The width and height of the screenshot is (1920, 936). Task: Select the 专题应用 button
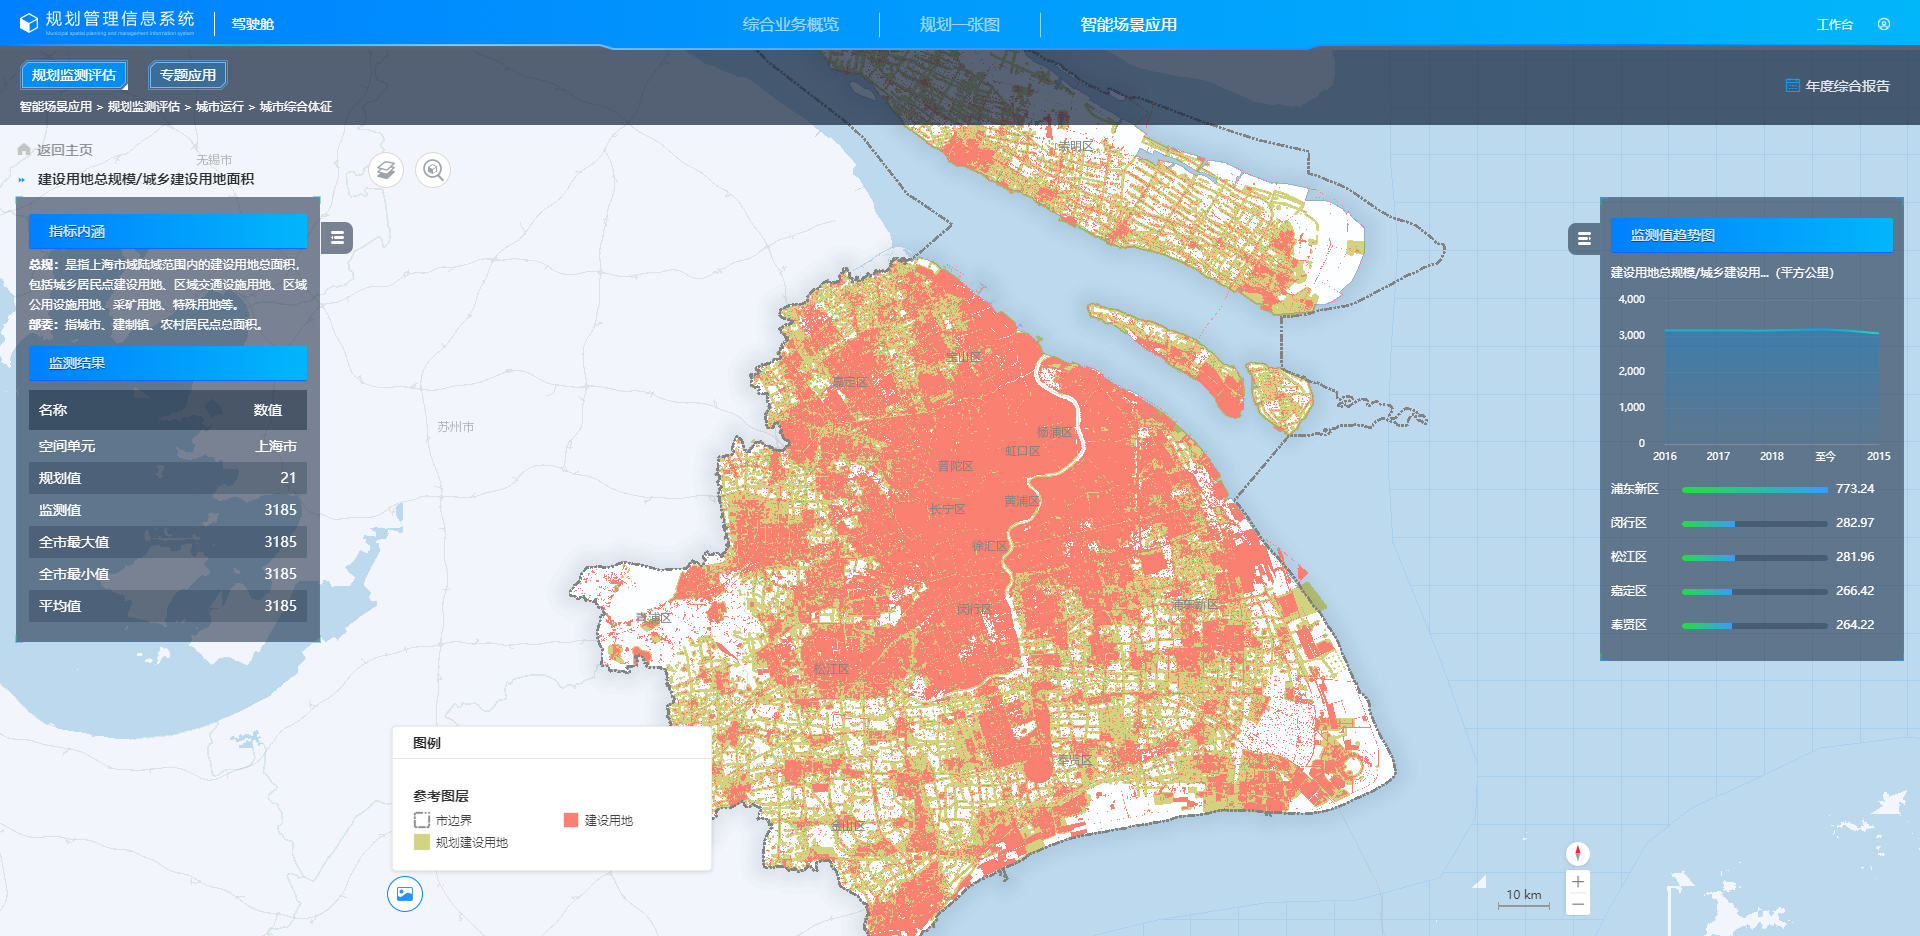click(x=188, y=75)
